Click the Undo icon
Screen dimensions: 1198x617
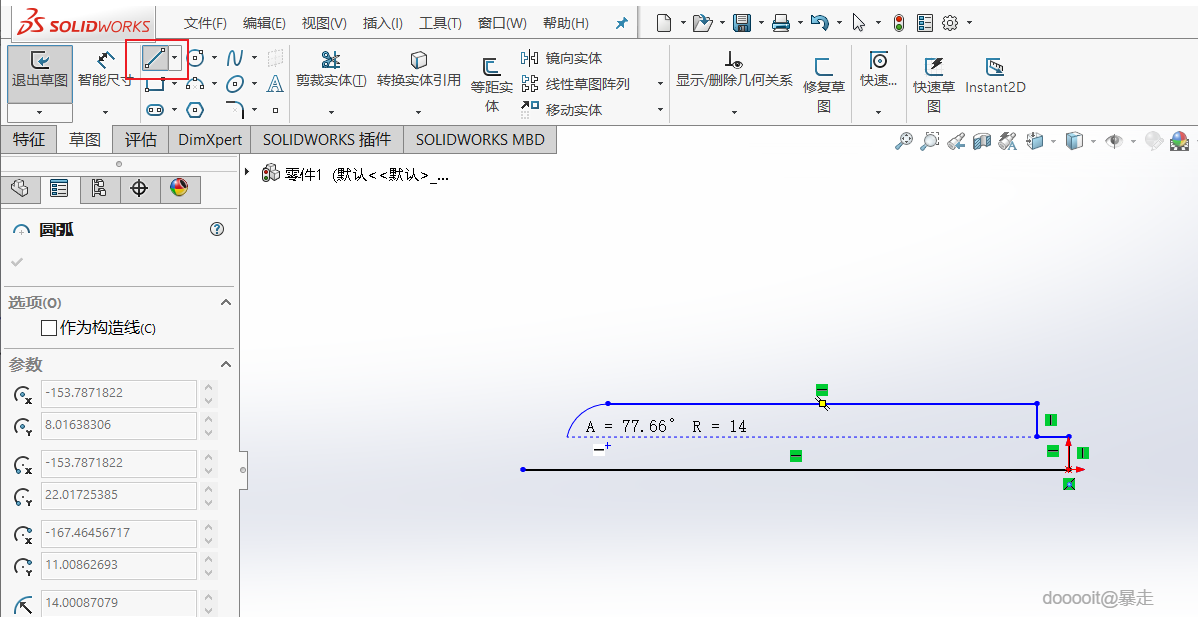819,23
